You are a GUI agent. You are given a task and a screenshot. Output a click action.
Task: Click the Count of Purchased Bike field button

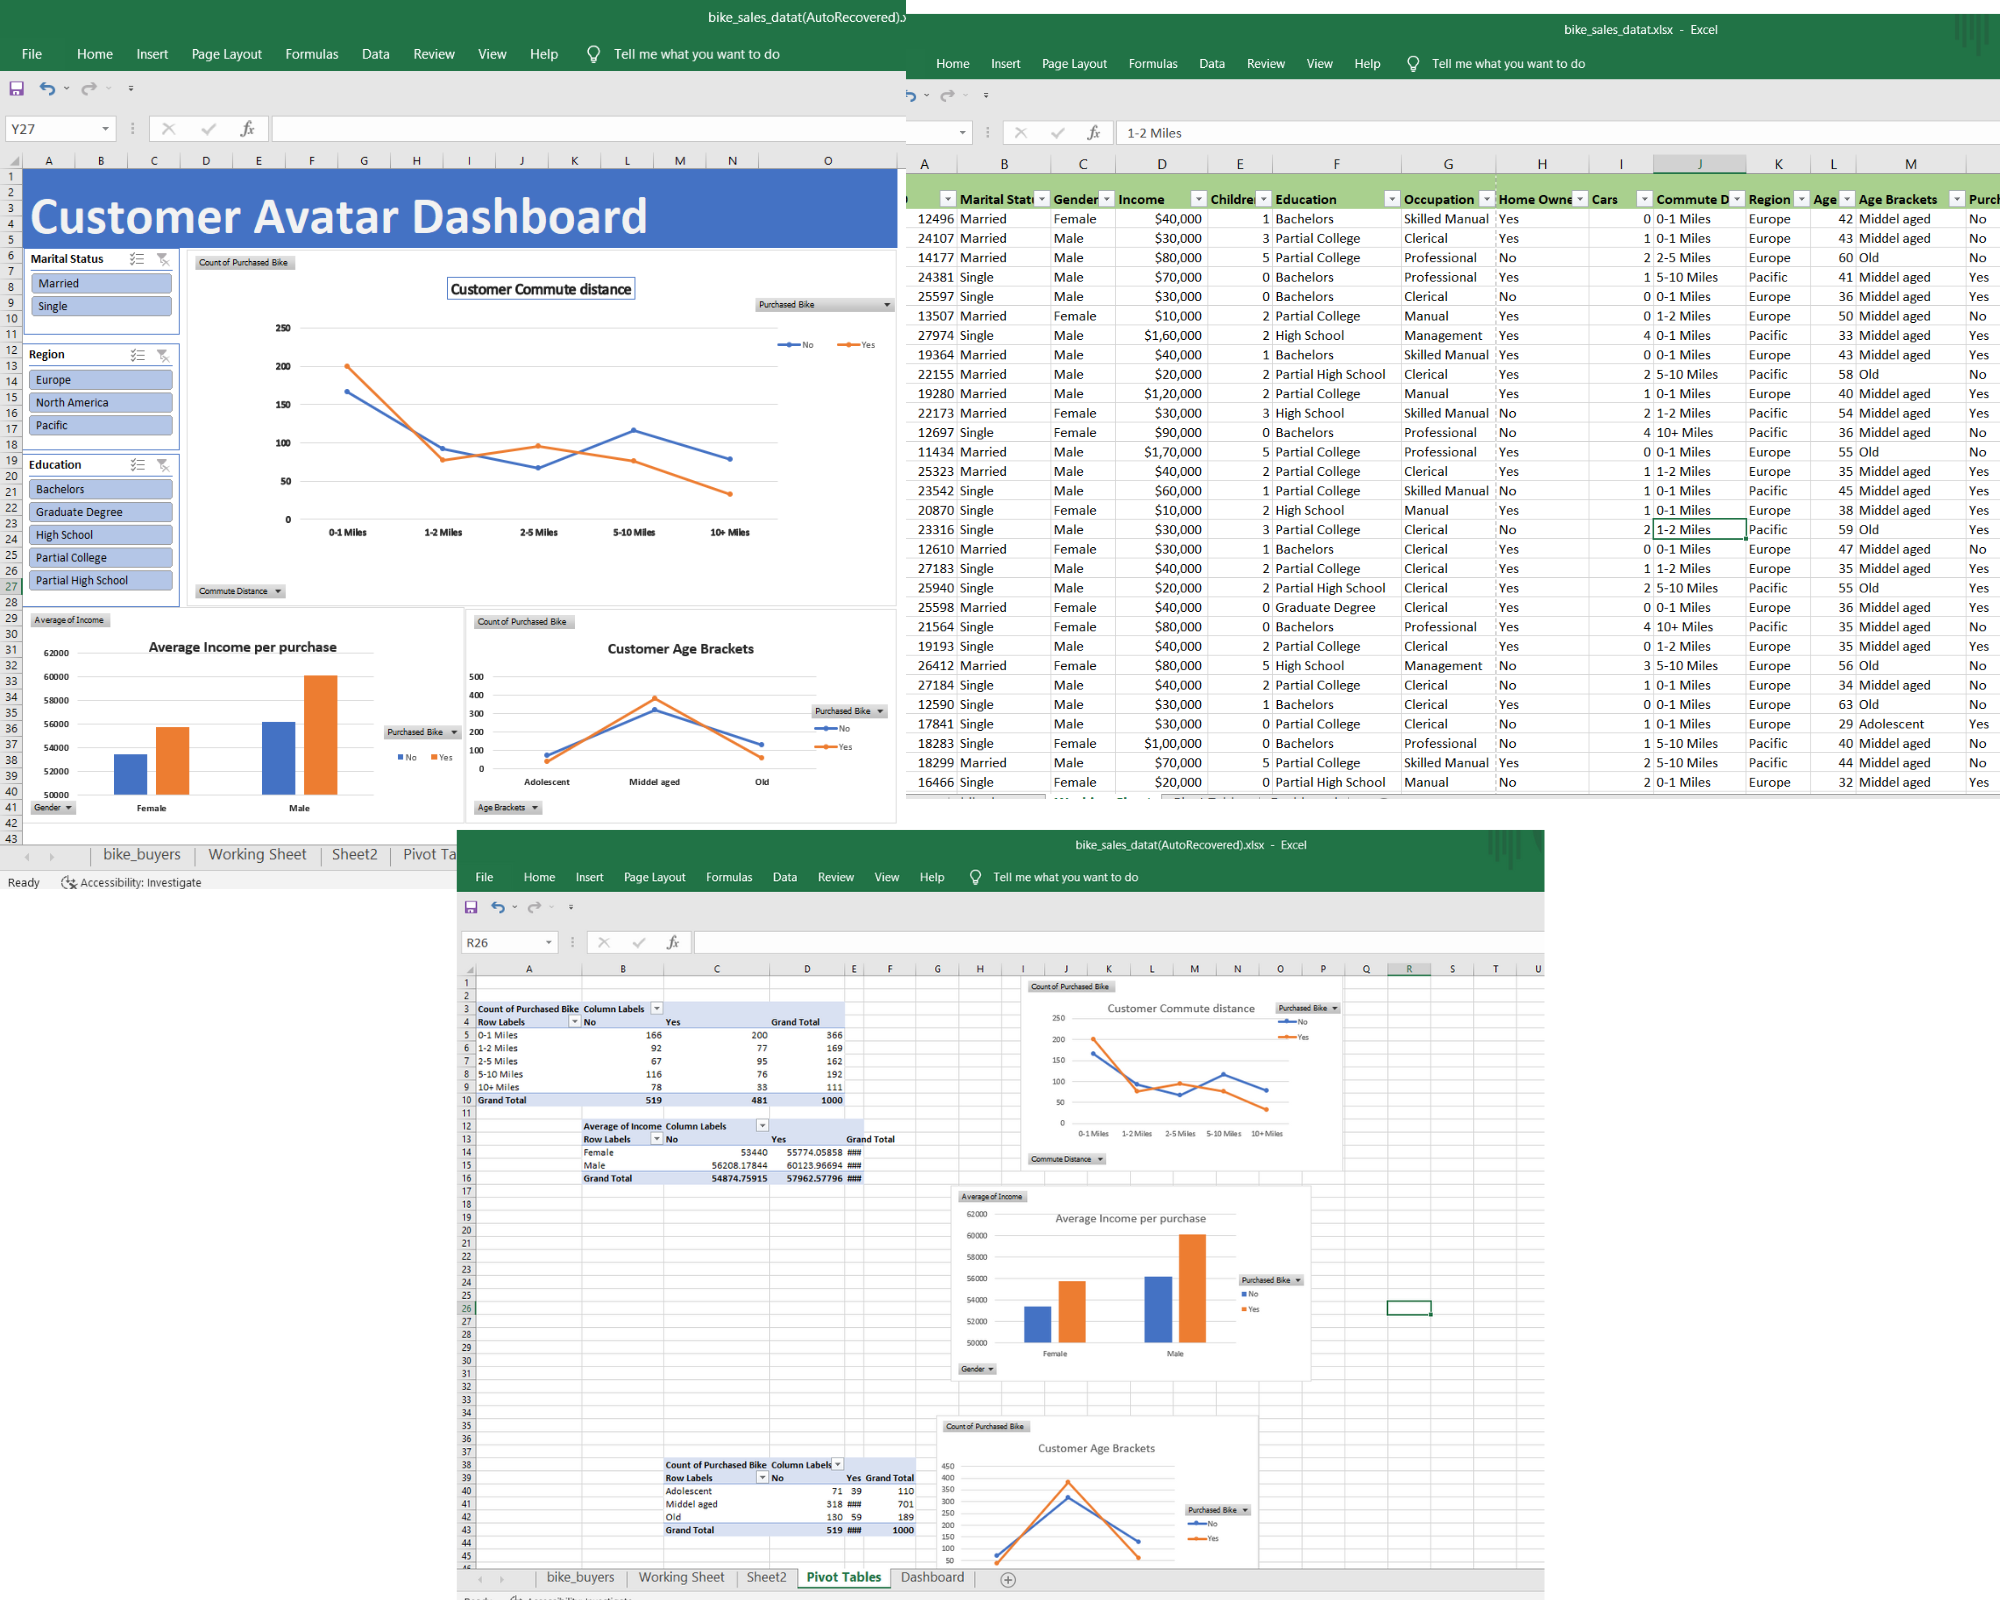tap(244, 262)
